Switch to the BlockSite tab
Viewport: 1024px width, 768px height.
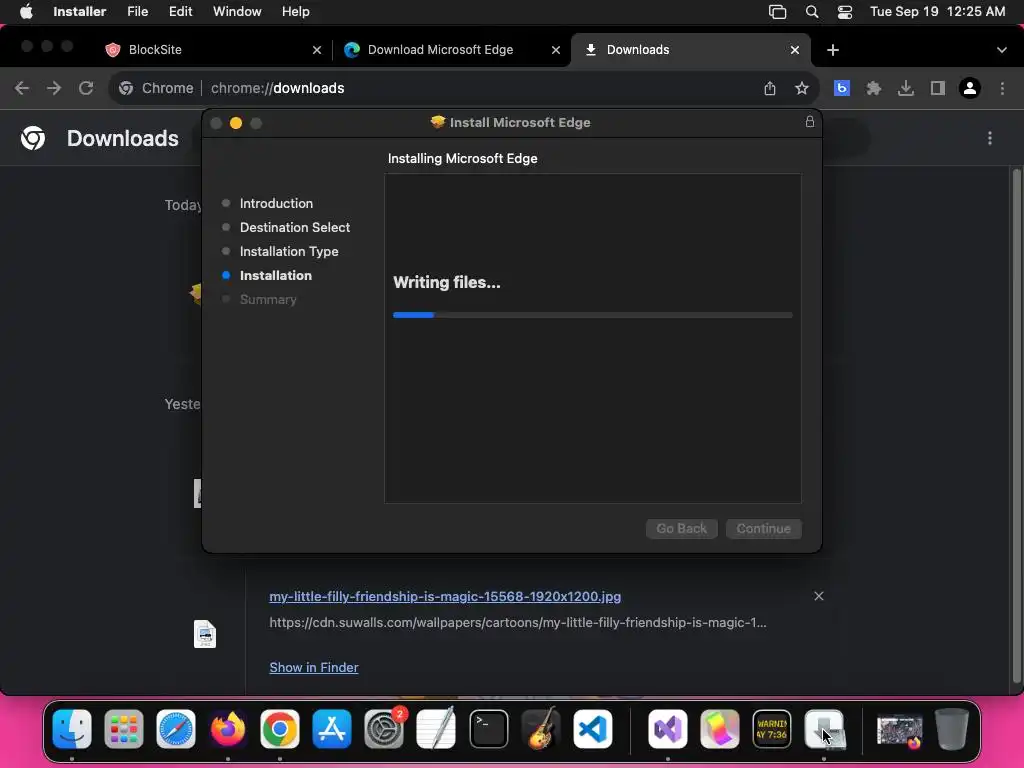(x=213, y=50)
